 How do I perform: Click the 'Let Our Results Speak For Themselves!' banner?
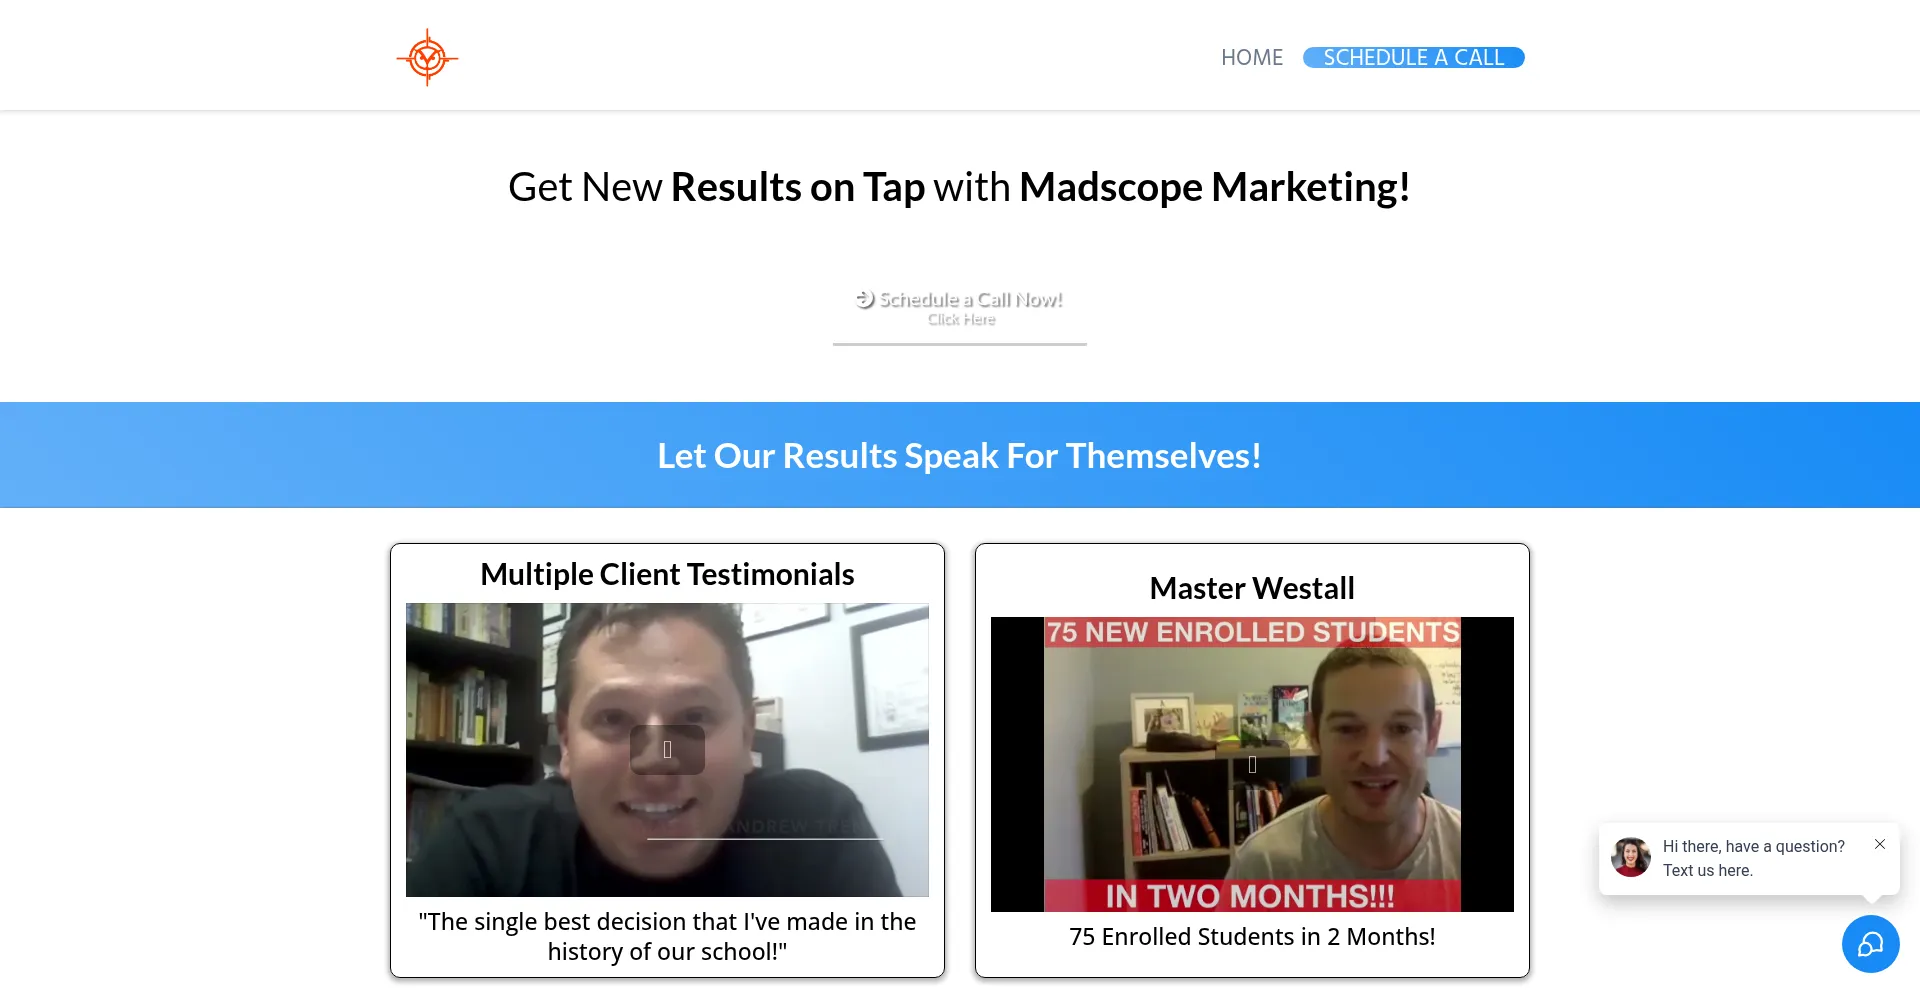point(959,456)
